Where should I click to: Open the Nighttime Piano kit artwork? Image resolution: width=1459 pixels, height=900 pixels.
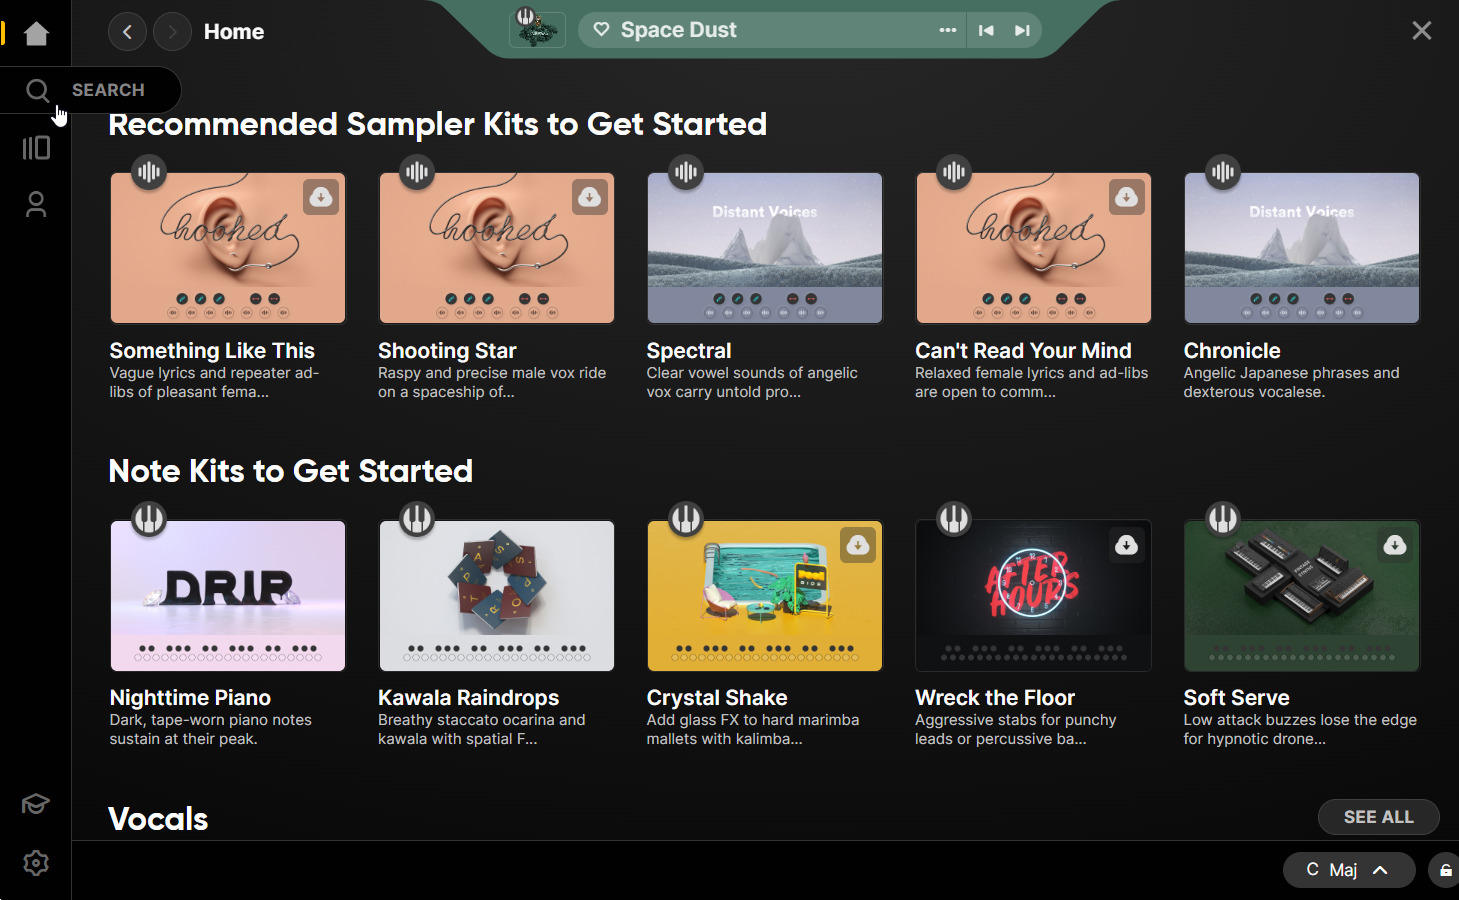coord(228,596)
